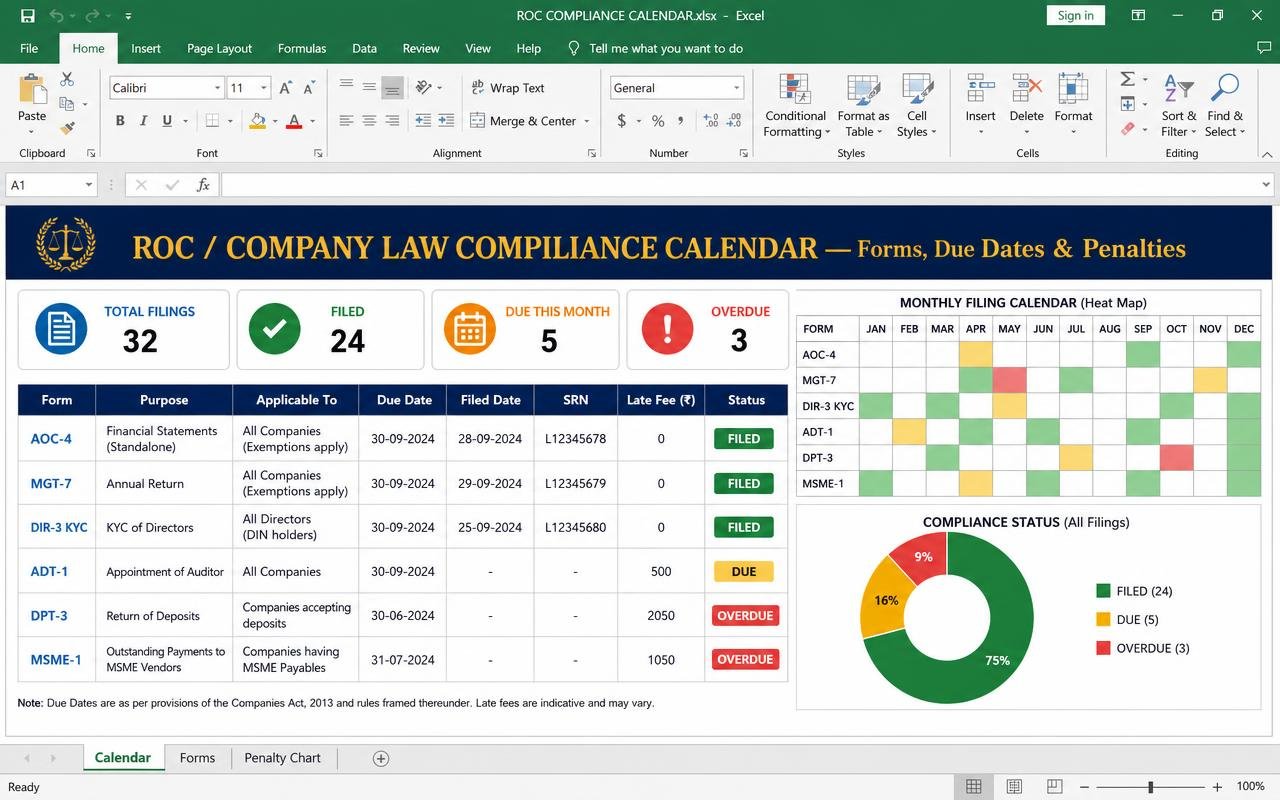
Task: Adjust the zoom slider handle
Action: (x=1151, y=787)
